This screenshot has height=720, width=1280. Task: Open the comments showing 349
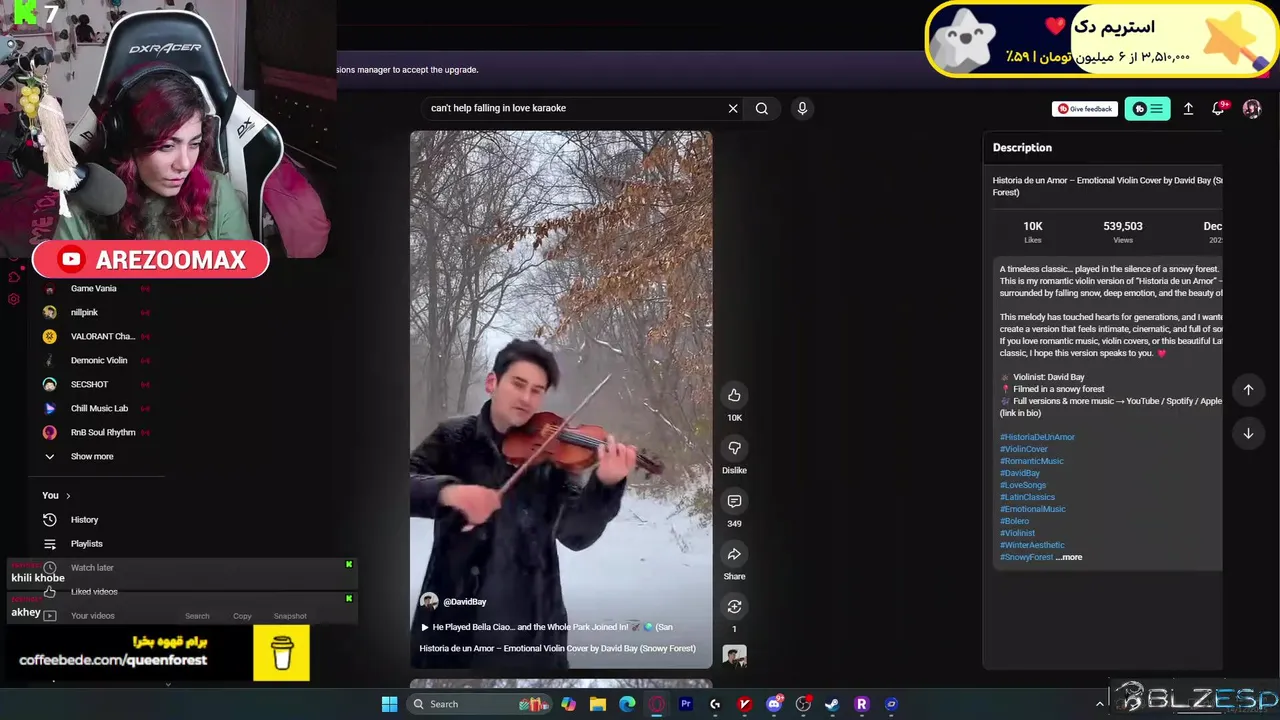(x=734, y=501)
